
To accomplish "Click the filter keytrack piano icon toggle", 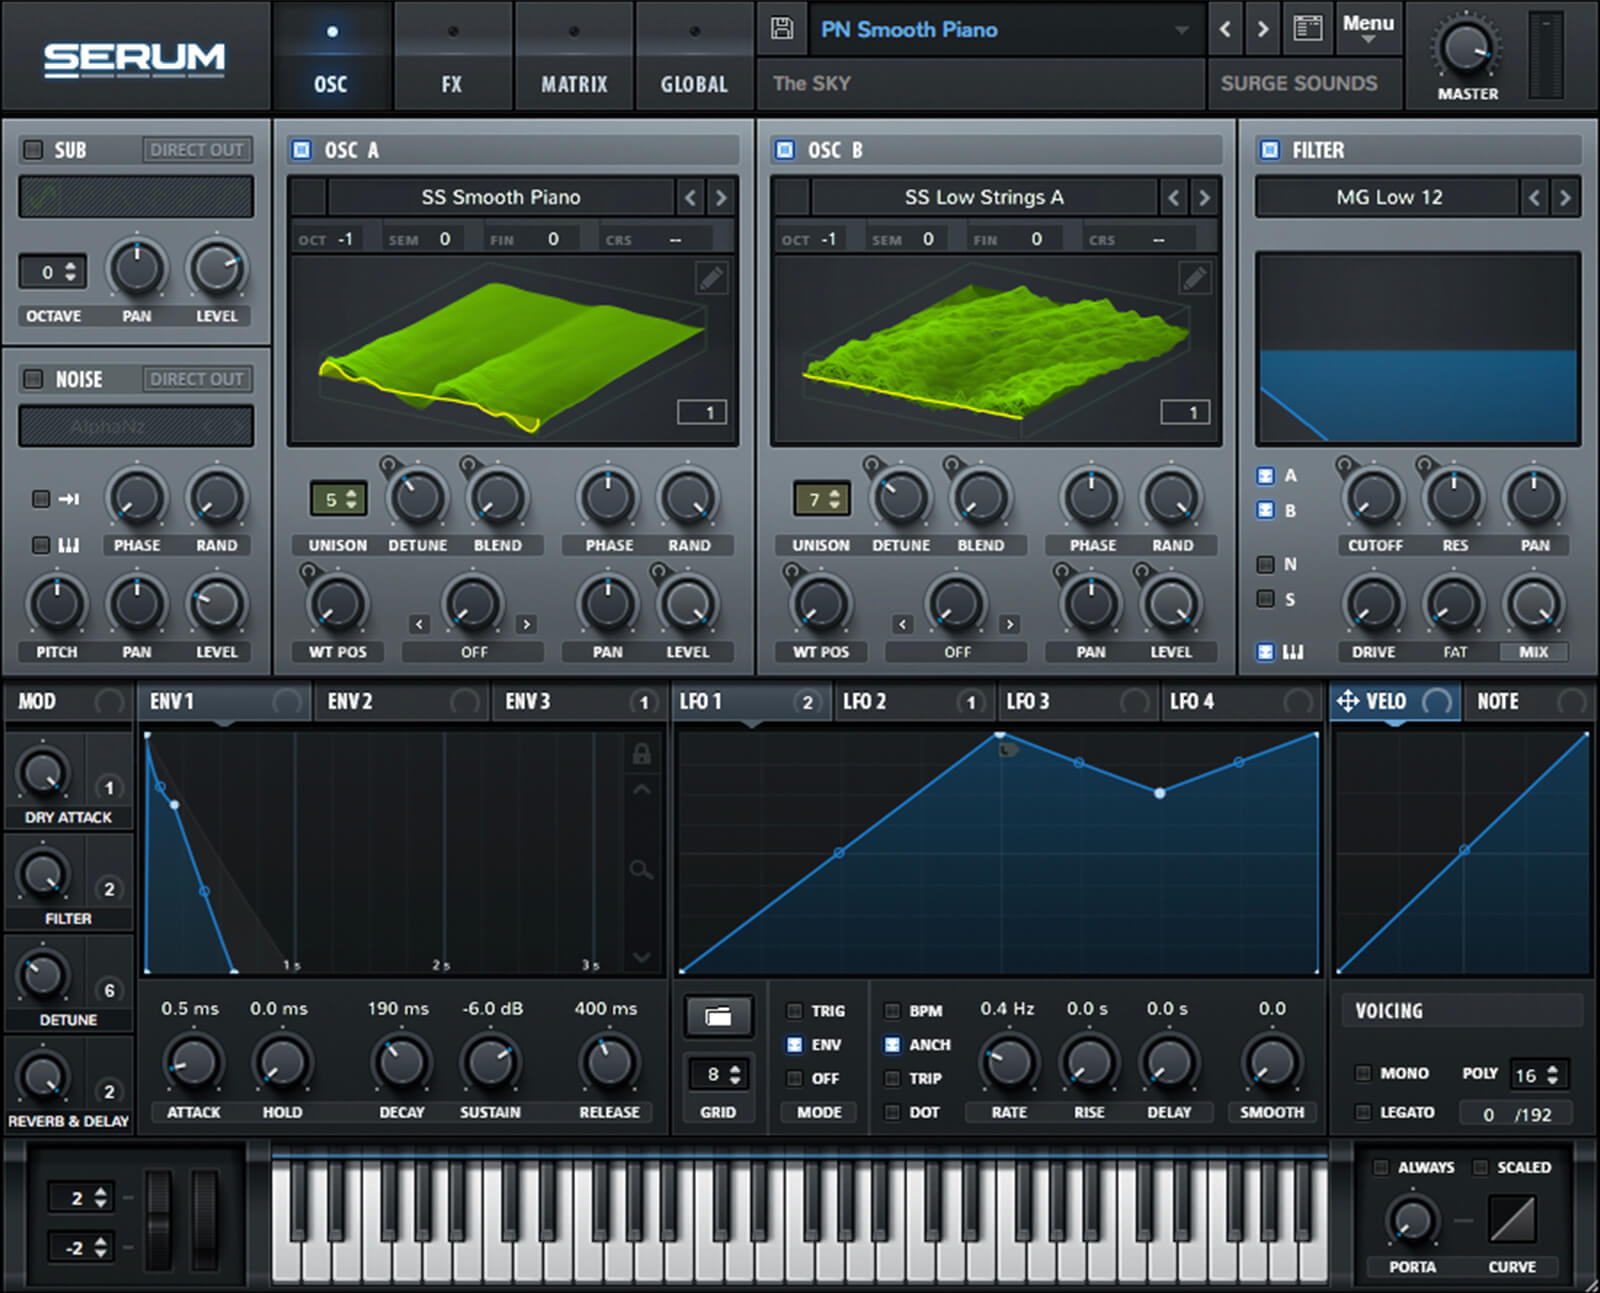I will click(x=1293, y=652).
